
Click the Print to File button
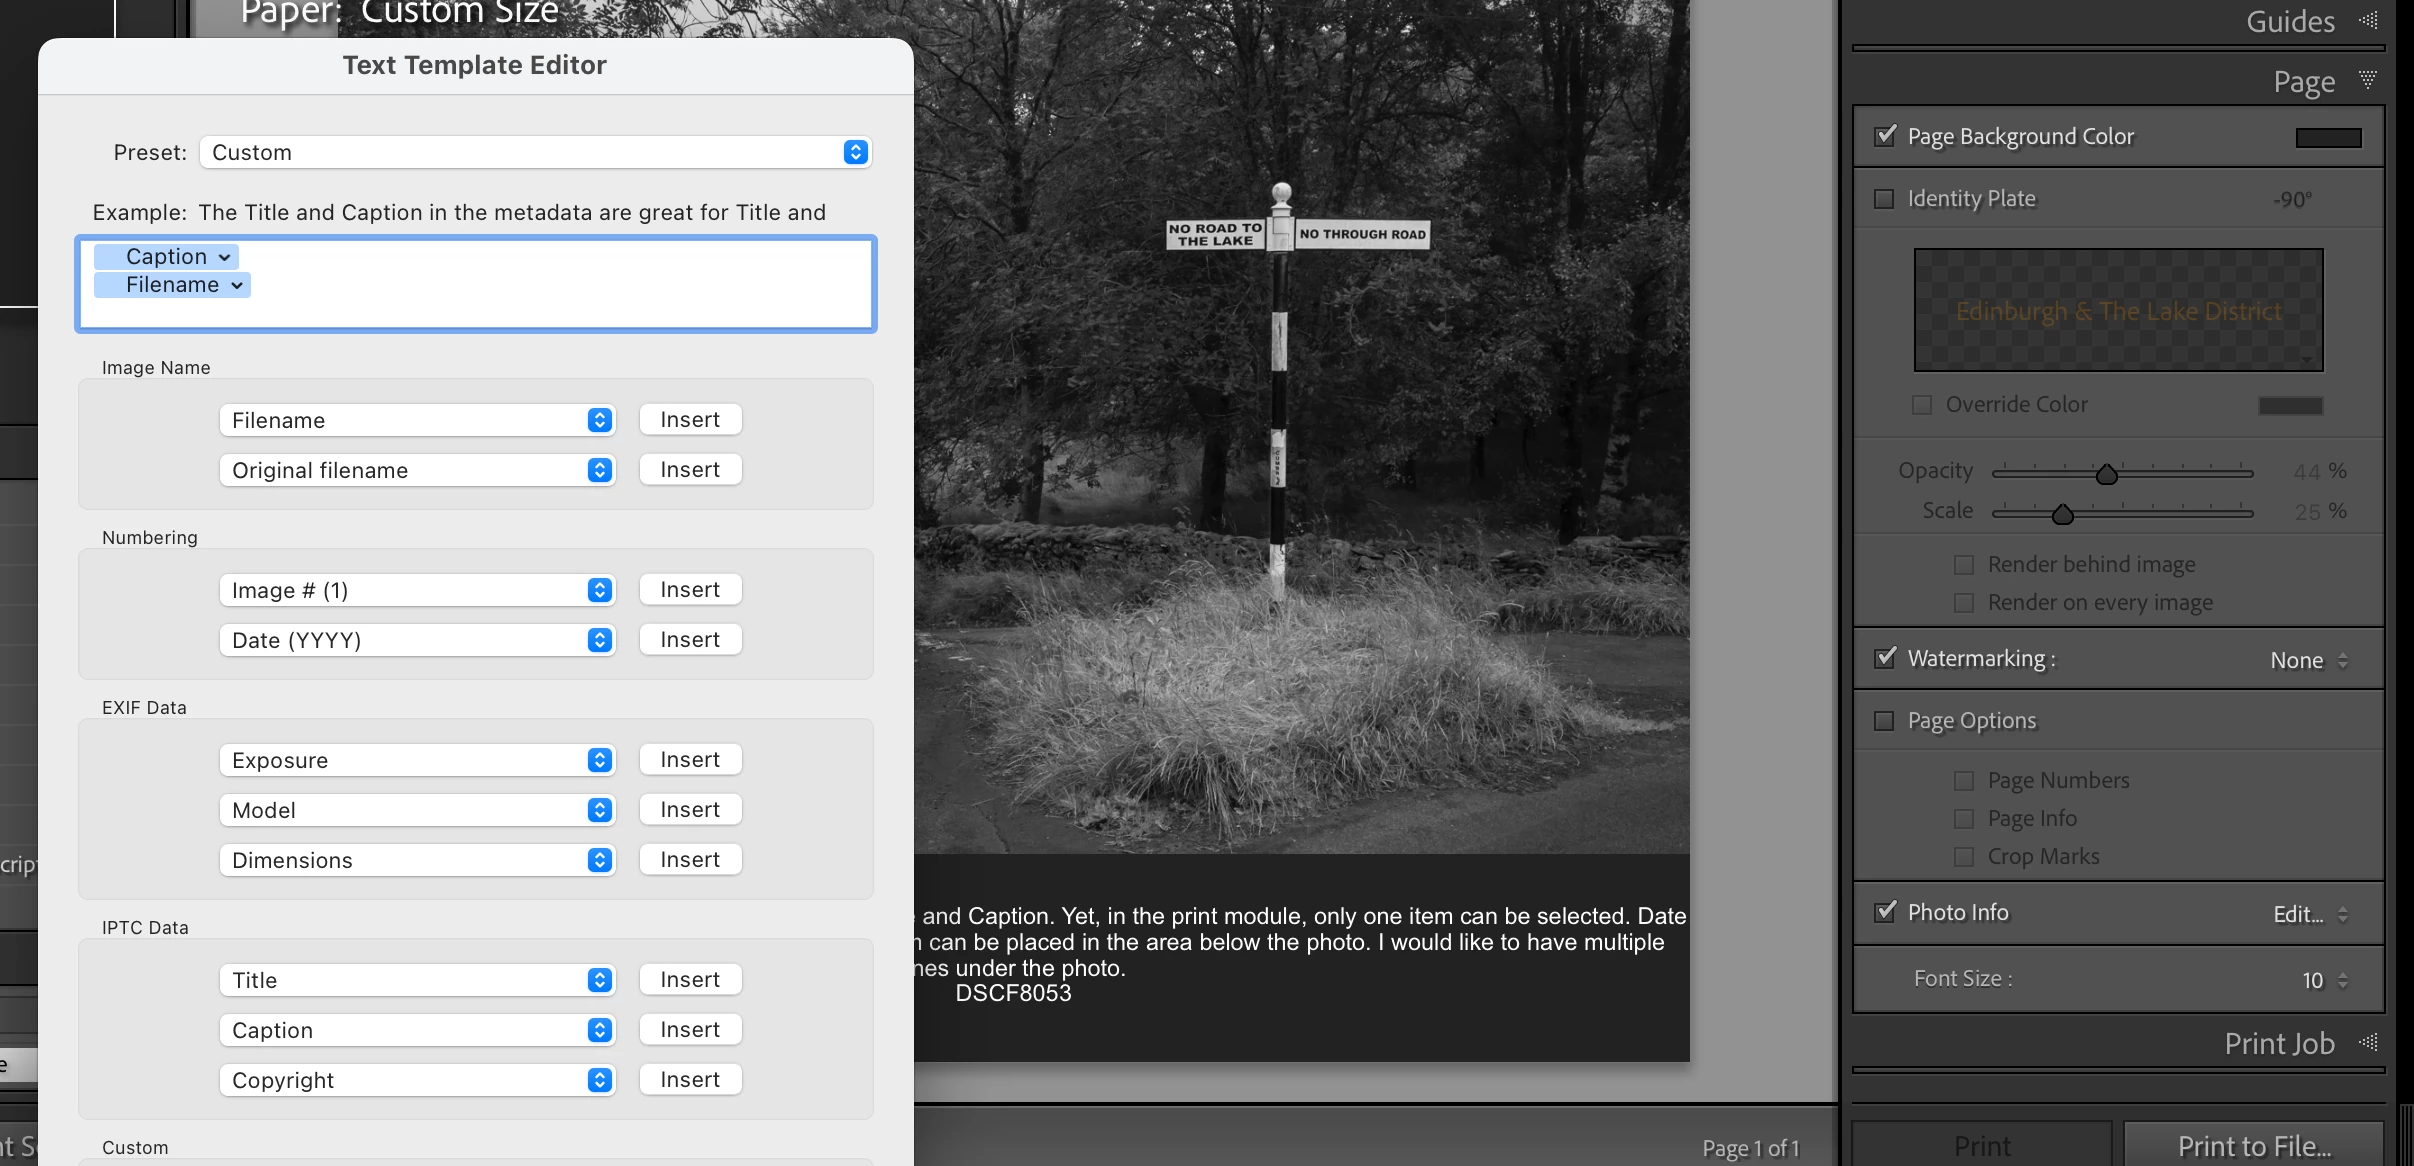pyautogui.click(x=2254, y=1145)
